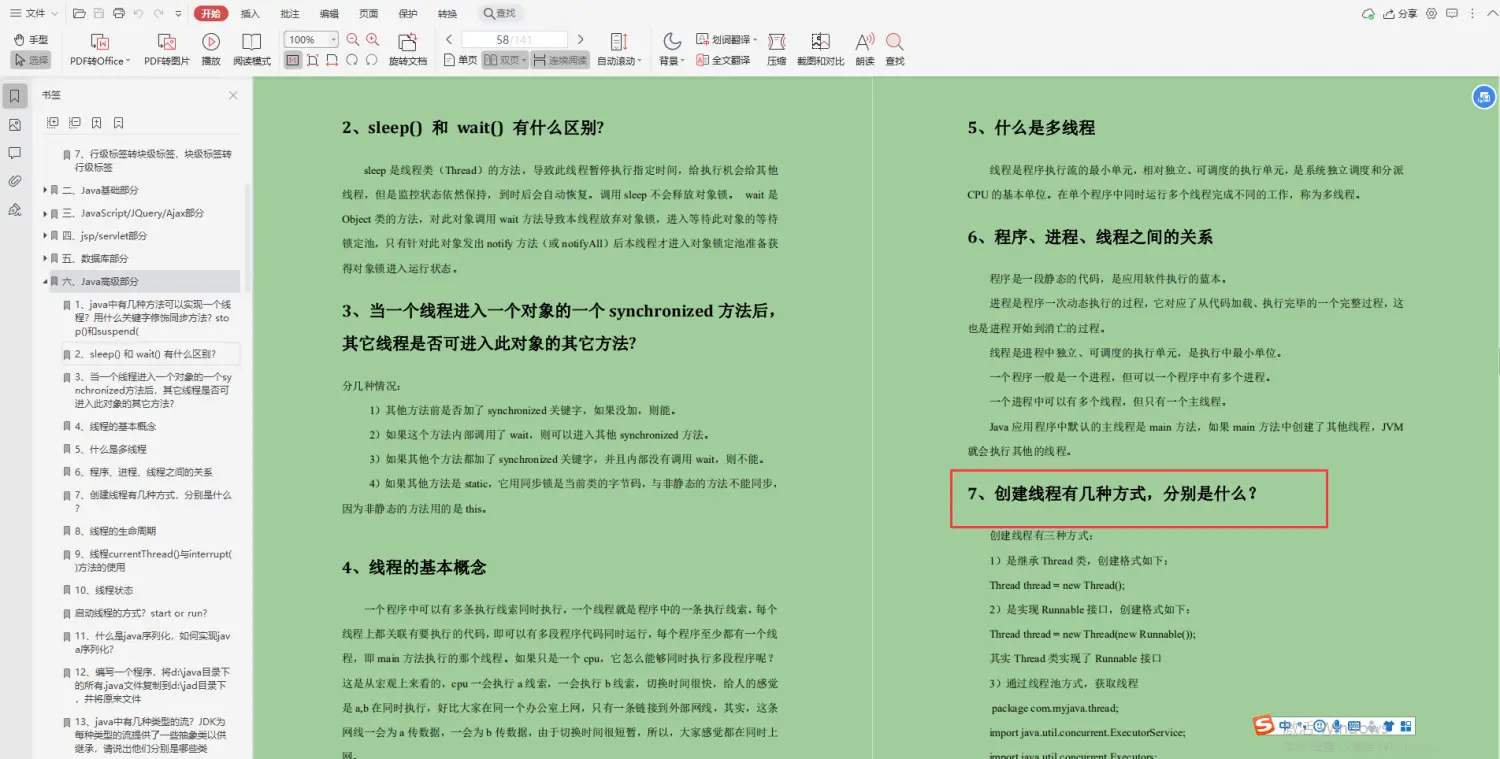
Task: Open the comments sidebar panel icon
Action: coord(14,153)
